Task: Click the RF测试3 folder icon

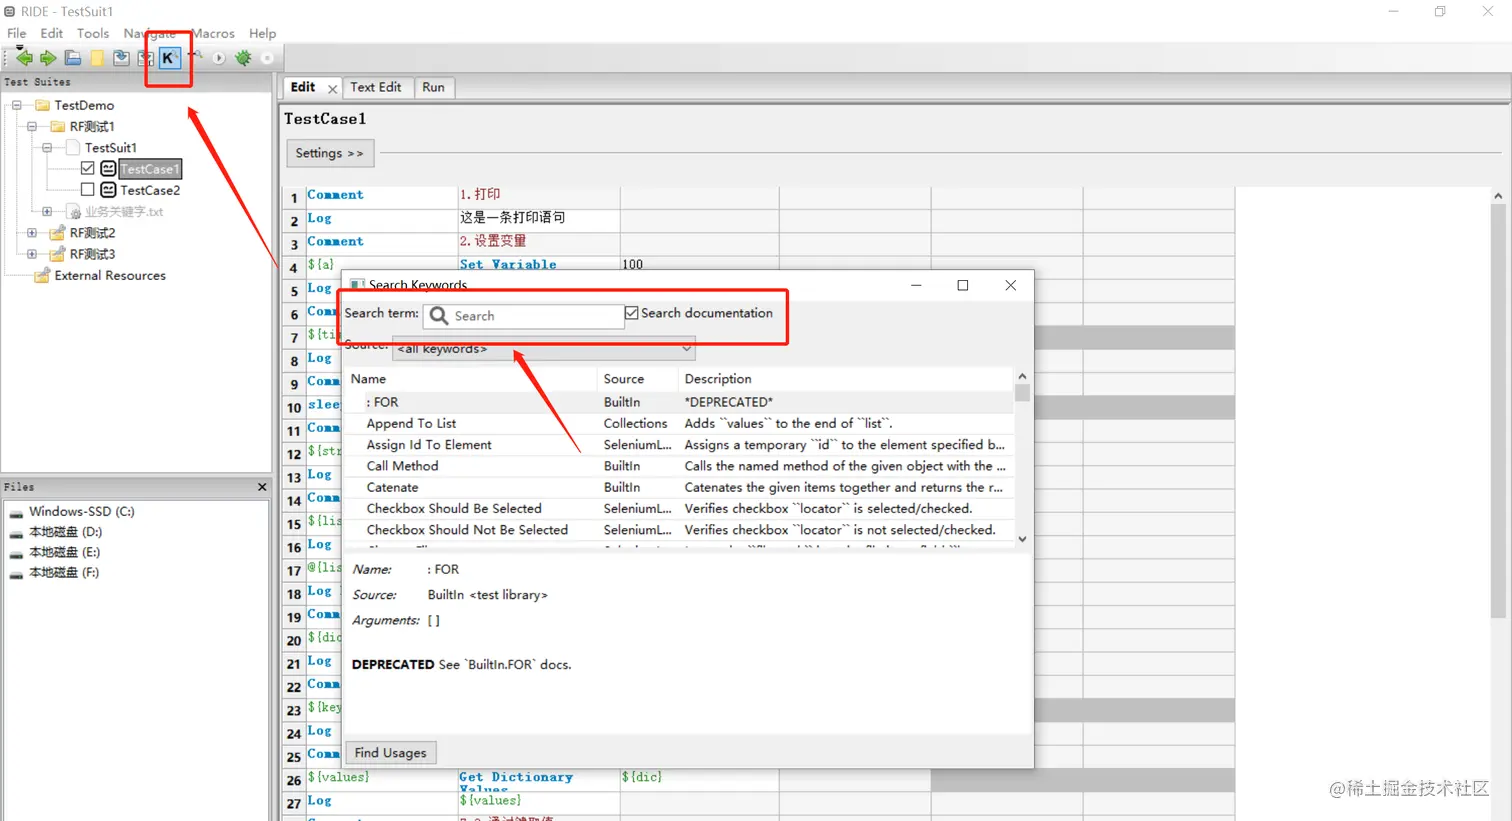Action: click(58, 254)
